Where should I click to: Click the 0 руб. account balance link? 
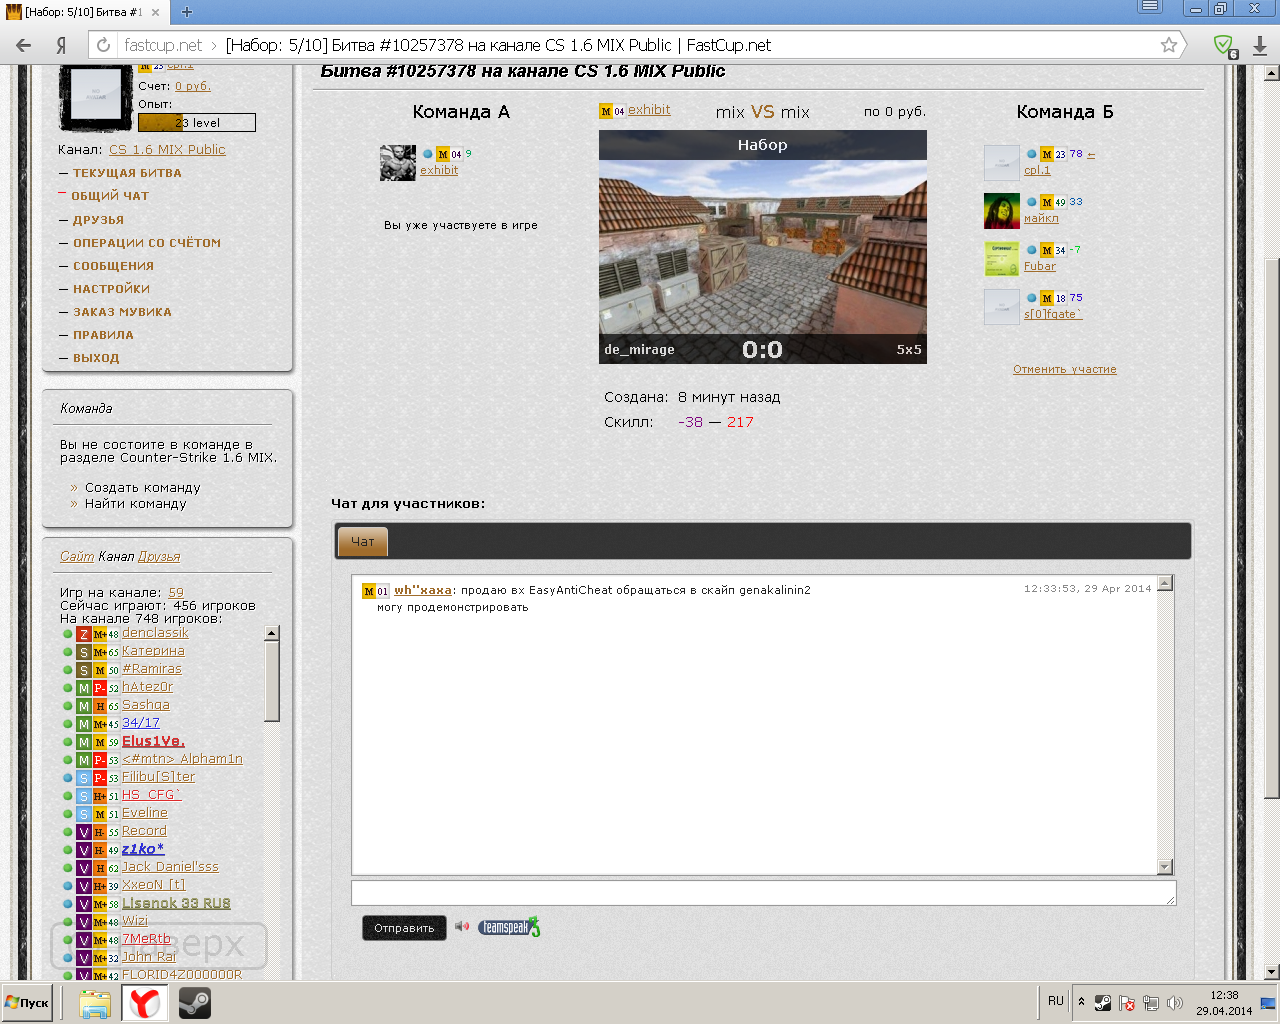pyautogui.click(x=193, y=86)
